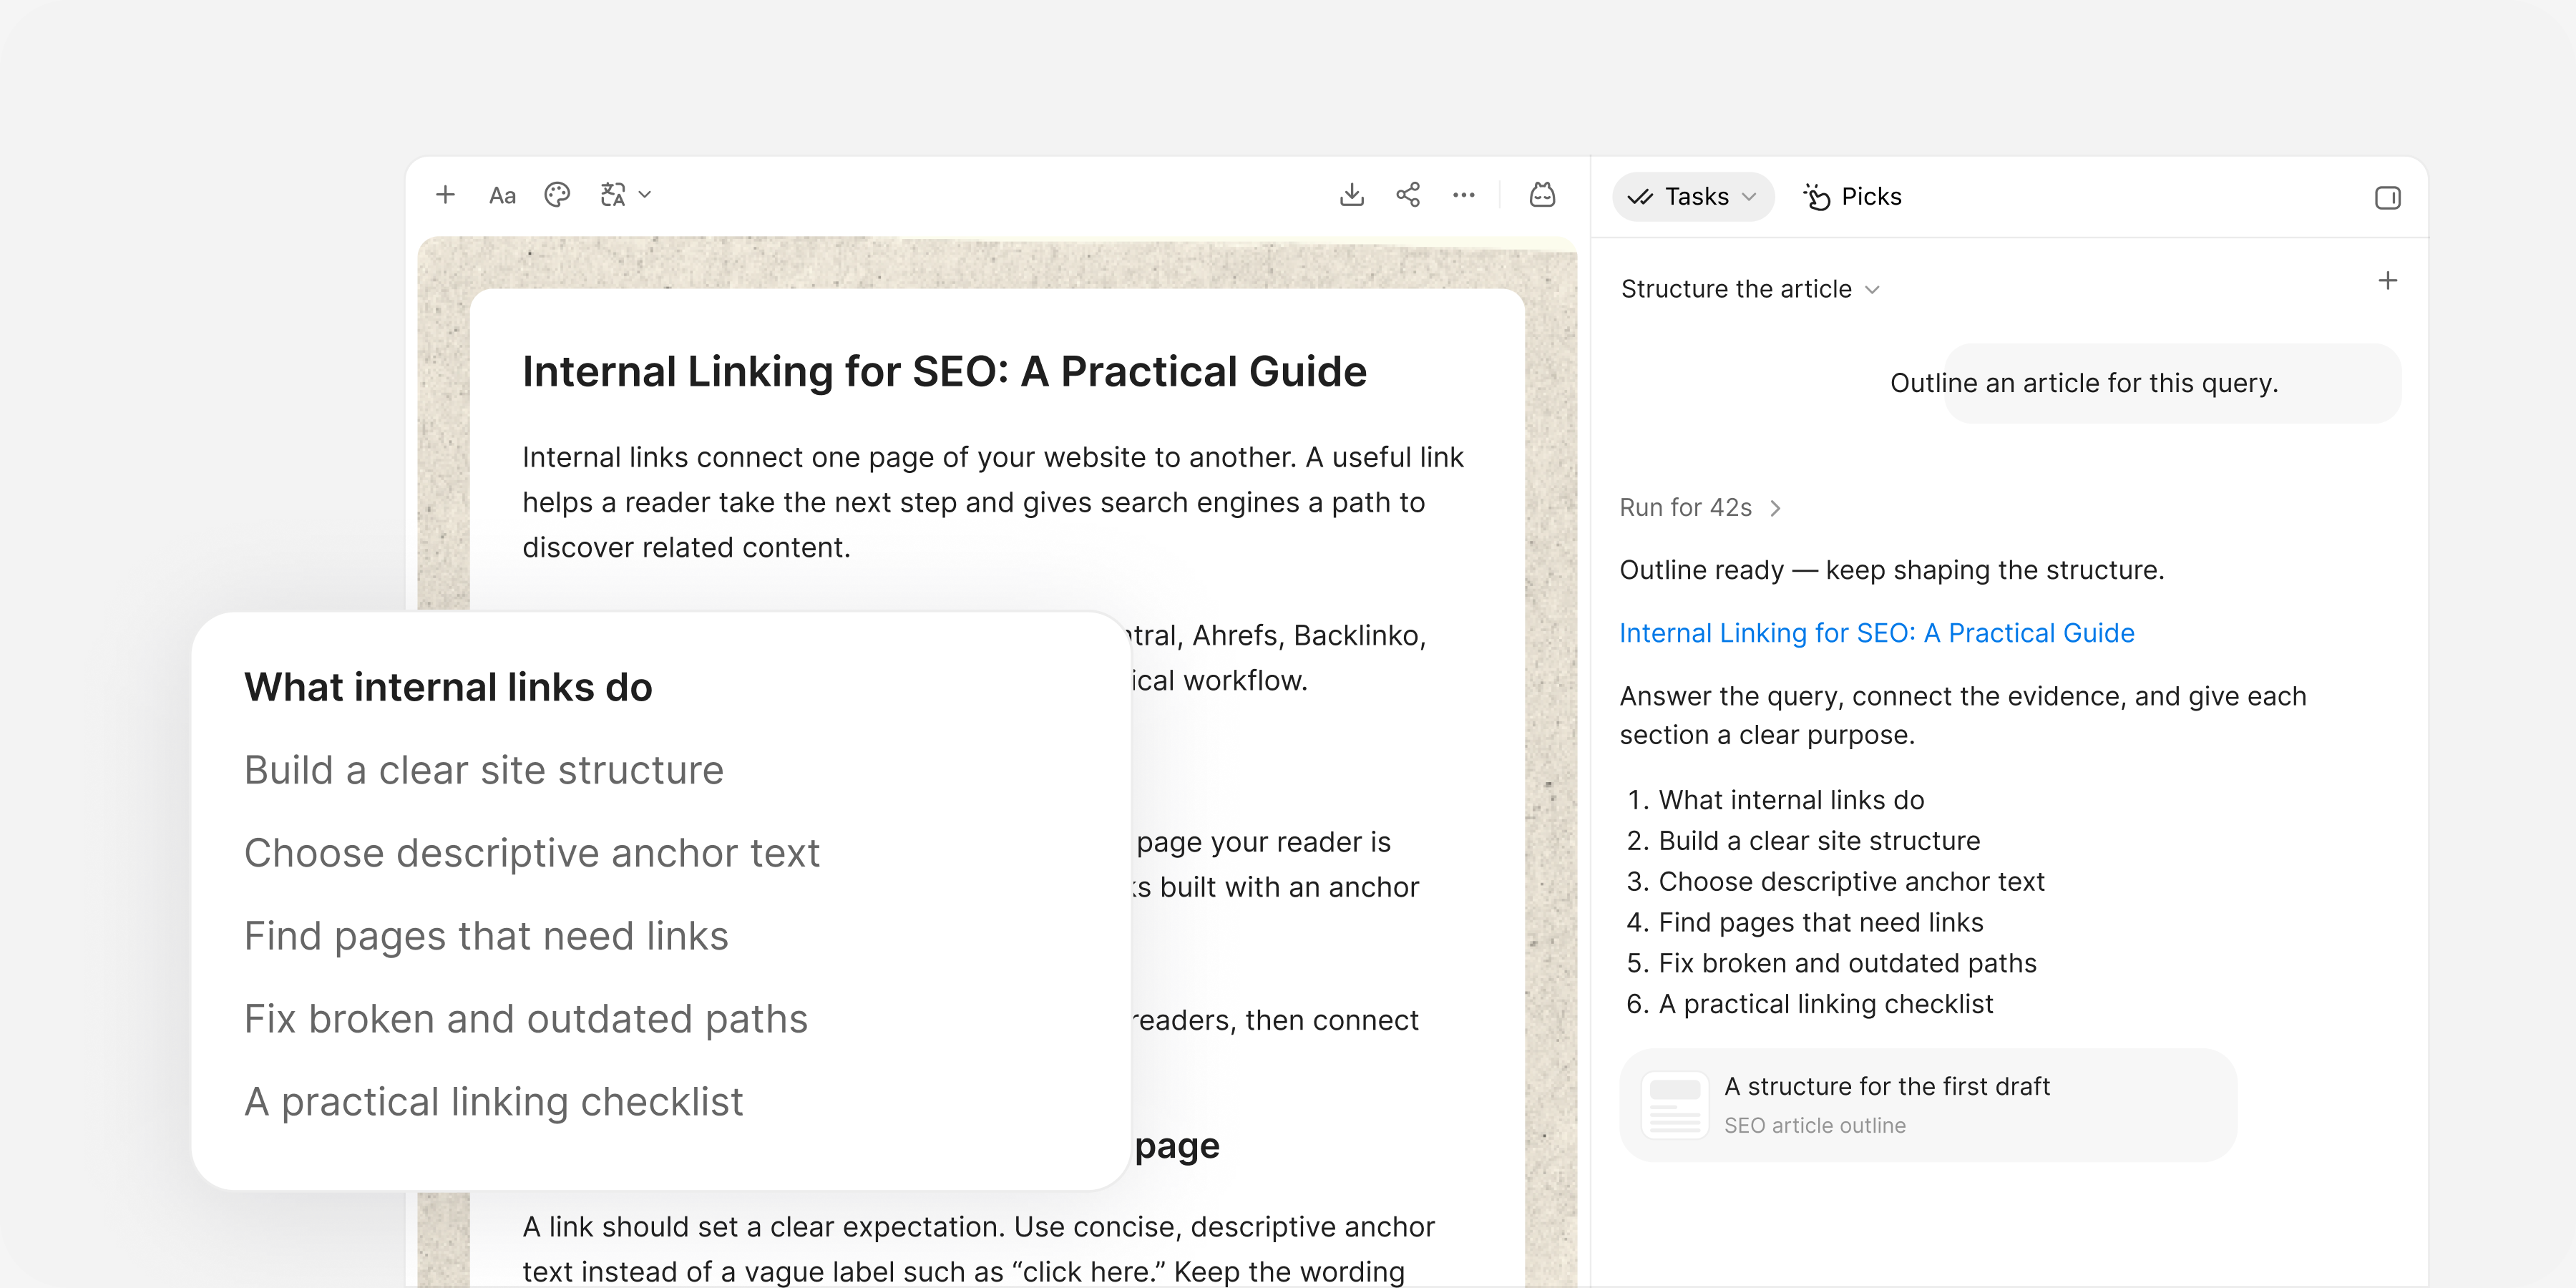2576x1288 pixels.
Task: Go to Find pages that need links in popup
Action: tap(486, 937)
